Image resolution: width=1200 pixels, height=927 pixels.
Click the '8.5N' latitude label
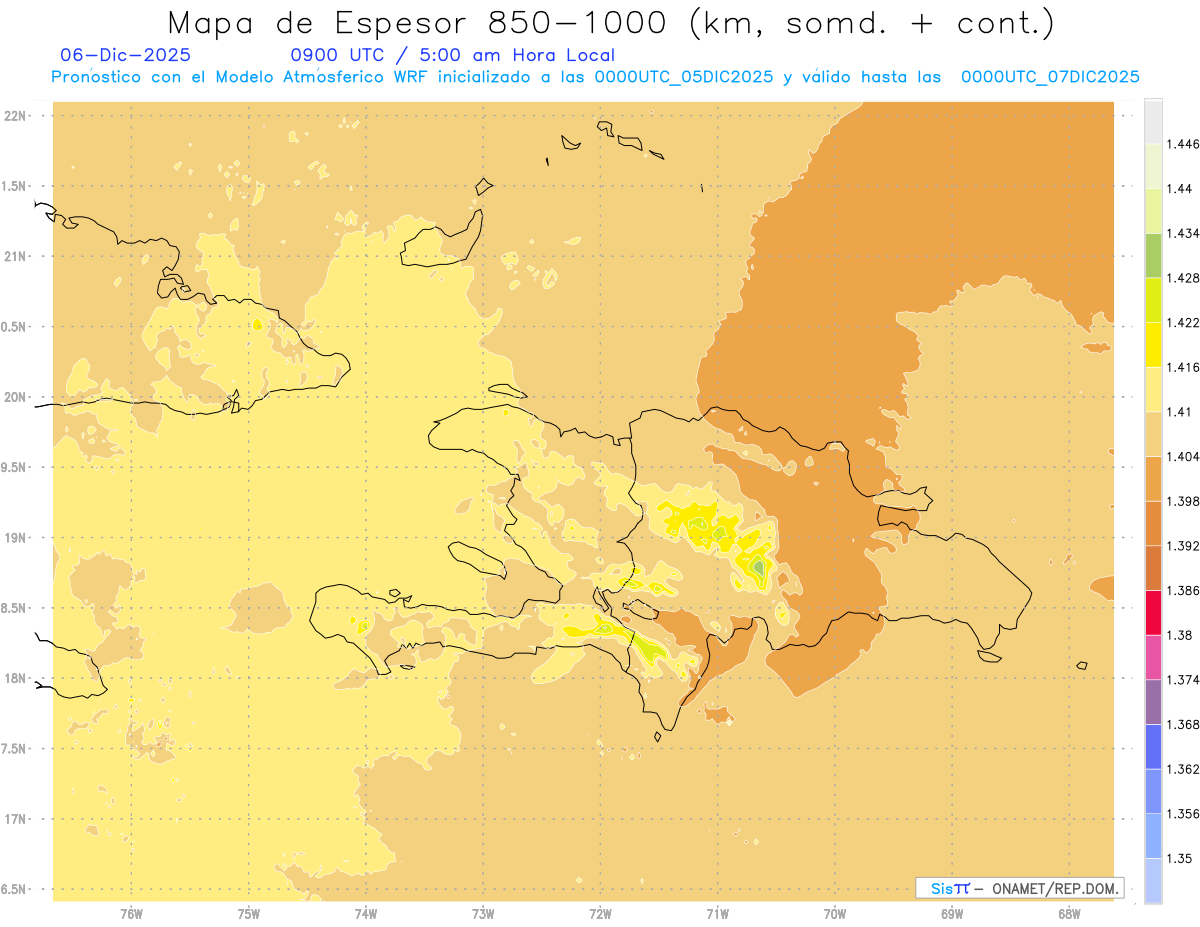15,608
